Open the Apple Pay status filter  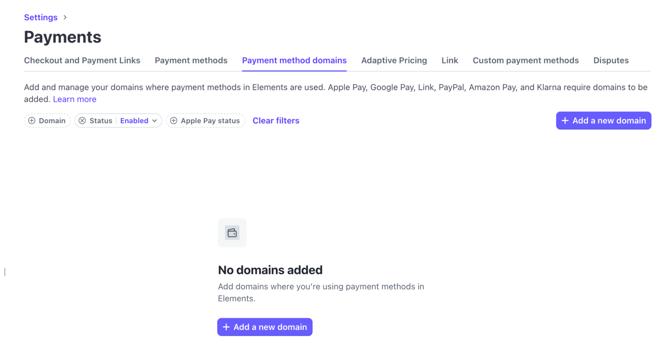[206, 121]
